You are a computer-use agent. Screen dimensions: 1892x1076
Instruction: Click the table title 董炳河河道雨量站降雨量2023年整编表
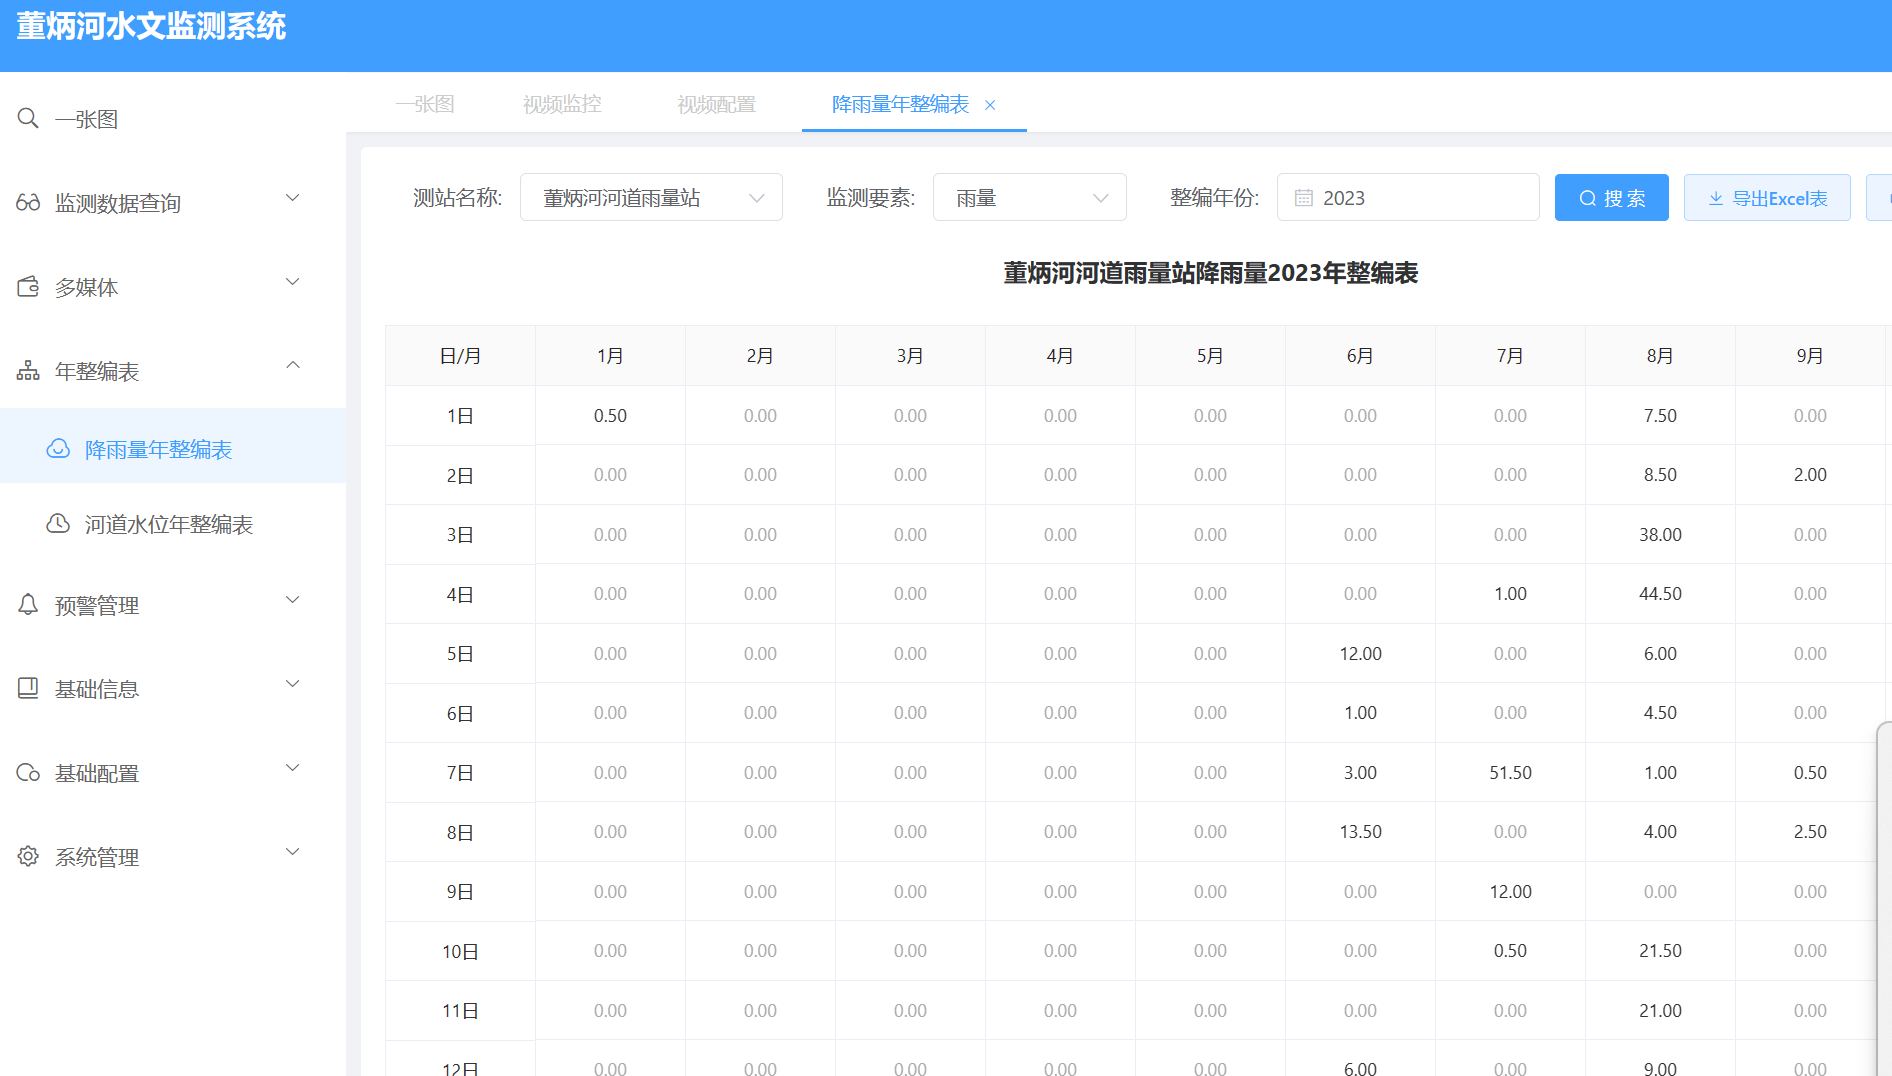tap(1210, 273)
